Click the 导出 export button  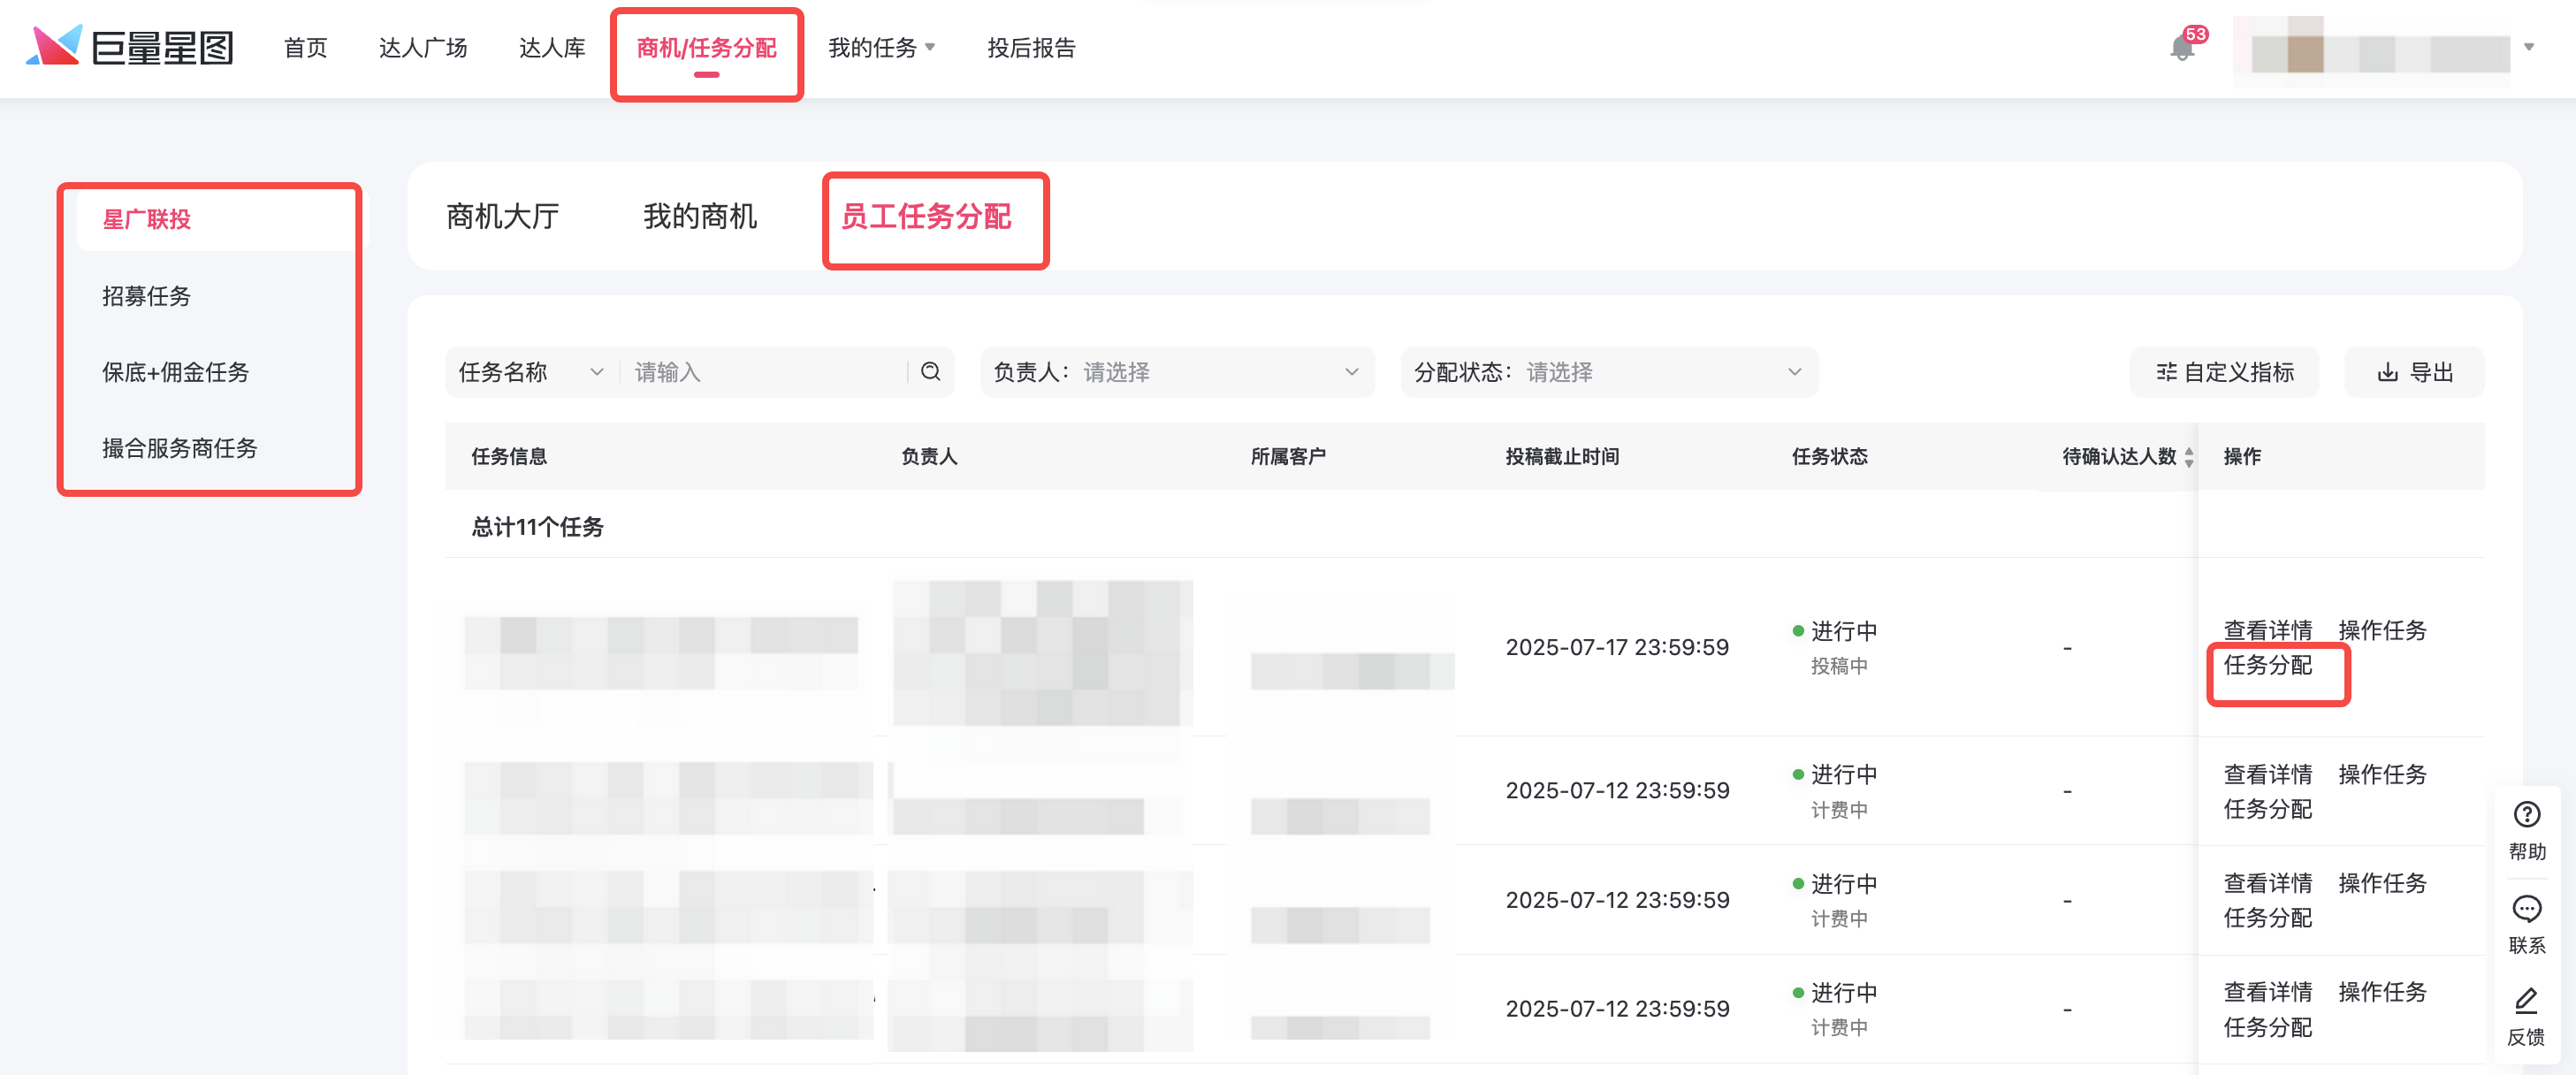pos(2414,372)
